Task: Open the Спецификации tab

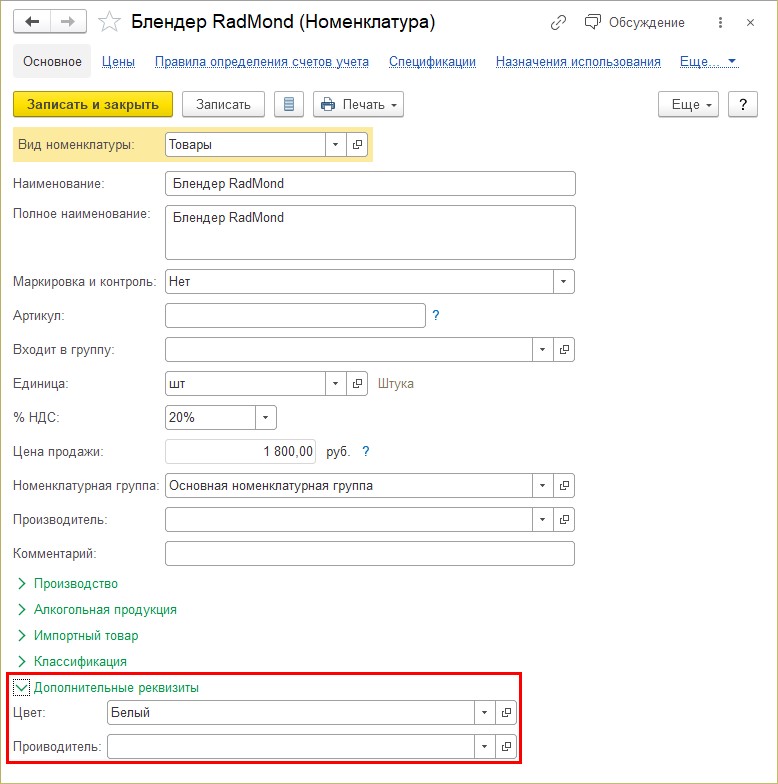Action: (x=432, y=61)
